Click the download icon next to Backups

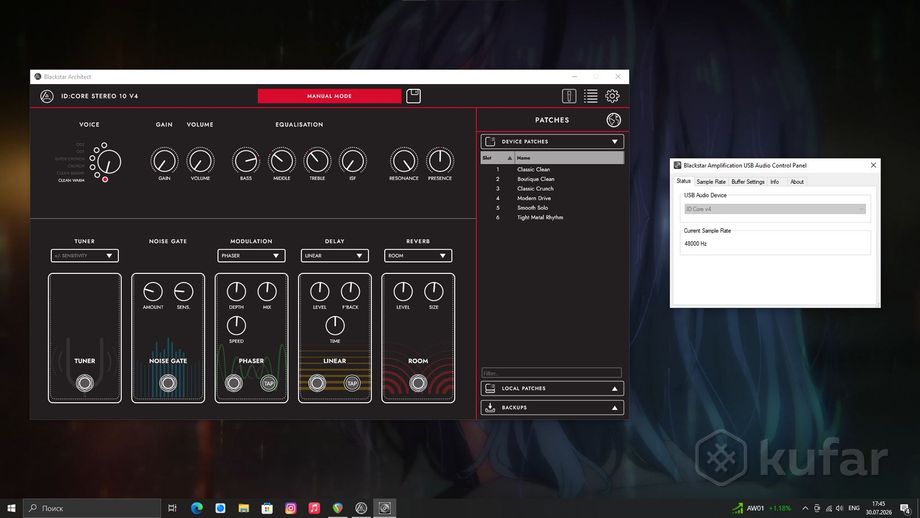pos(490,407)
